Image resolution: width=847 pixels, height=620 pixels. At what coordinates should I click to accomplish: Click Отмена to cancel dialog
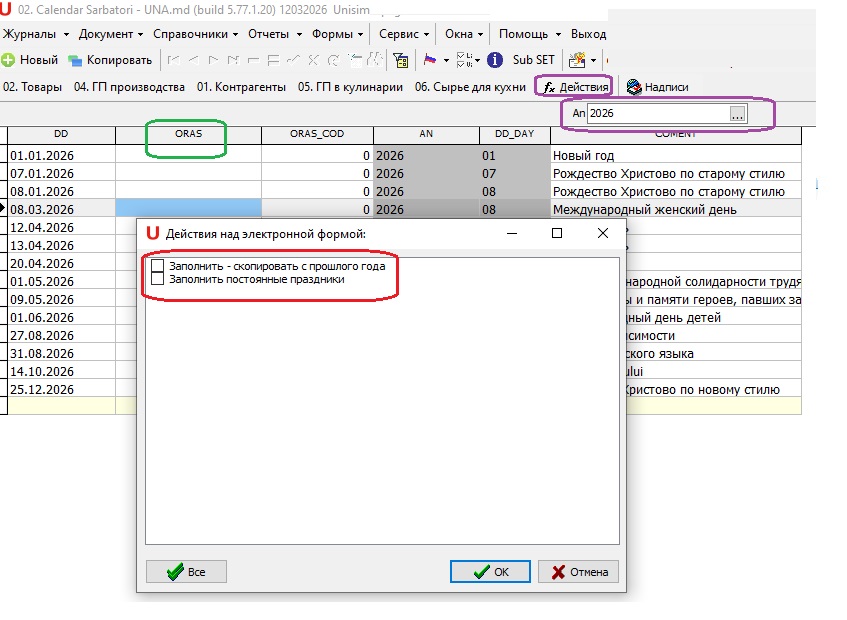point(580,571)
